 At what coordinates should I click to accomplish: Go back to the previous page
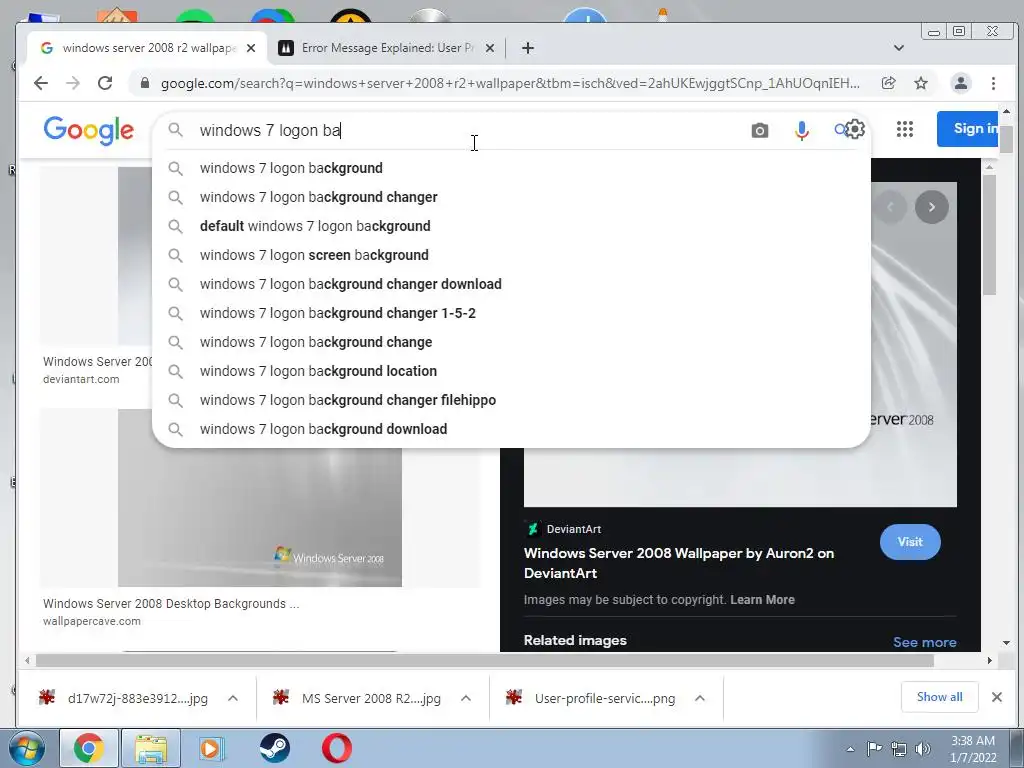(40, 83)
